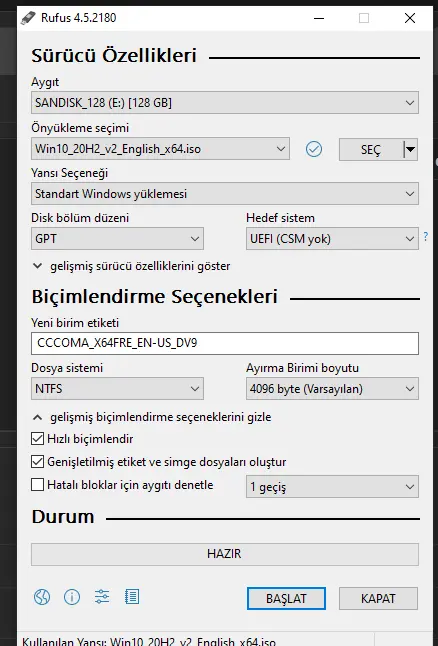
Task: Click the Kullanılan Yansı status bar text
Action: click(x=149, y=641)
